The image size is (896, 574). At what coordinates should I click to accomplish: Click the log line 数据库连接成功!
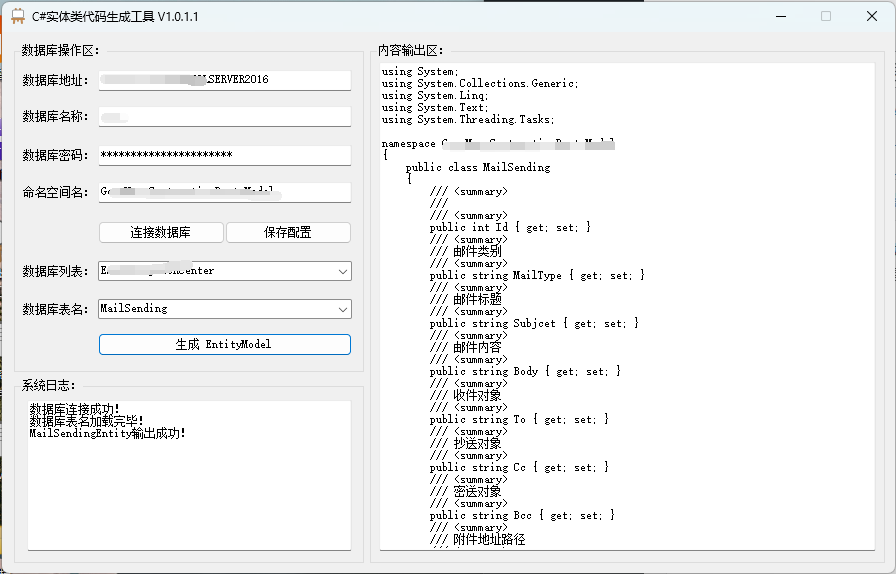coord(75,409)
